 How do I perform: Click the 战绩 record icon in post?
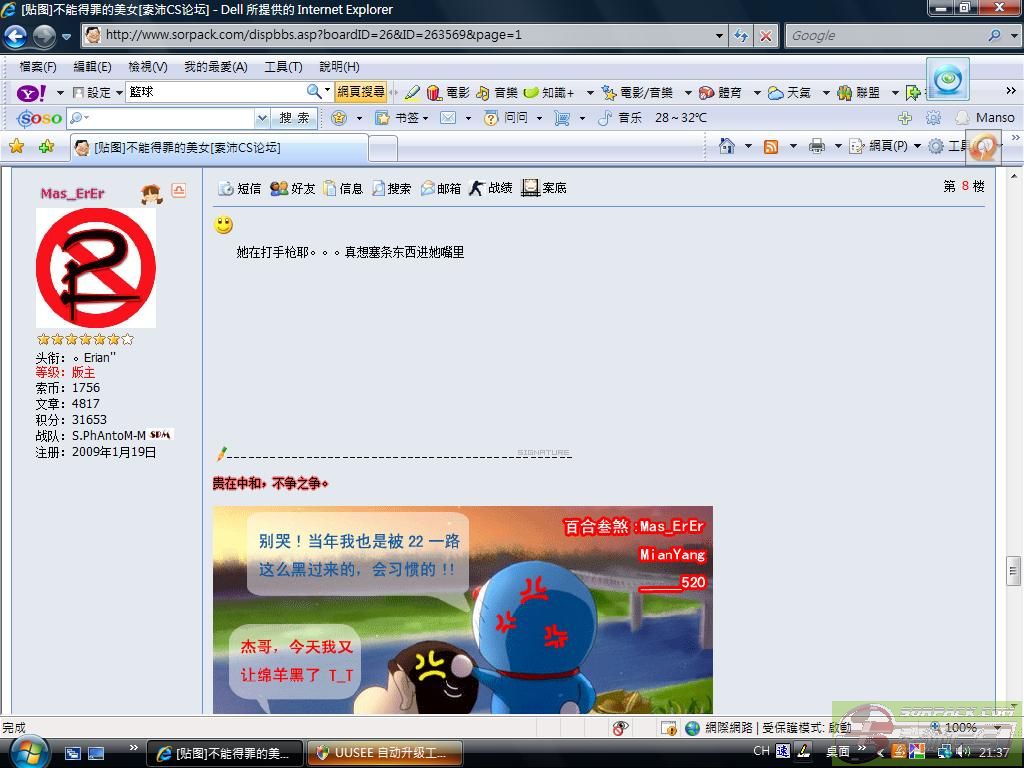point(490,188)
